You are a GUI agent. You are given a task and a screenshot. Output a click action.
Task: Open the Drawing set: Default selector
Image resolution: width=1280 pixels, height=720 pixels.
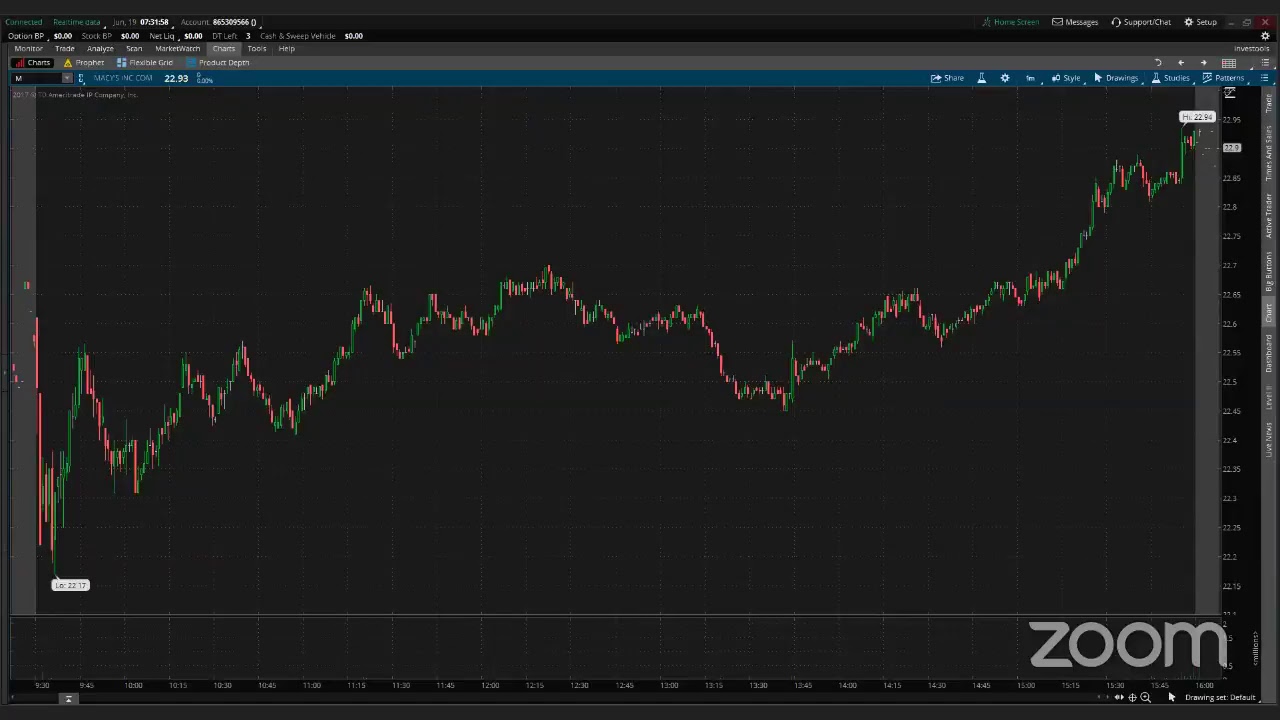tap(1219, 698)
